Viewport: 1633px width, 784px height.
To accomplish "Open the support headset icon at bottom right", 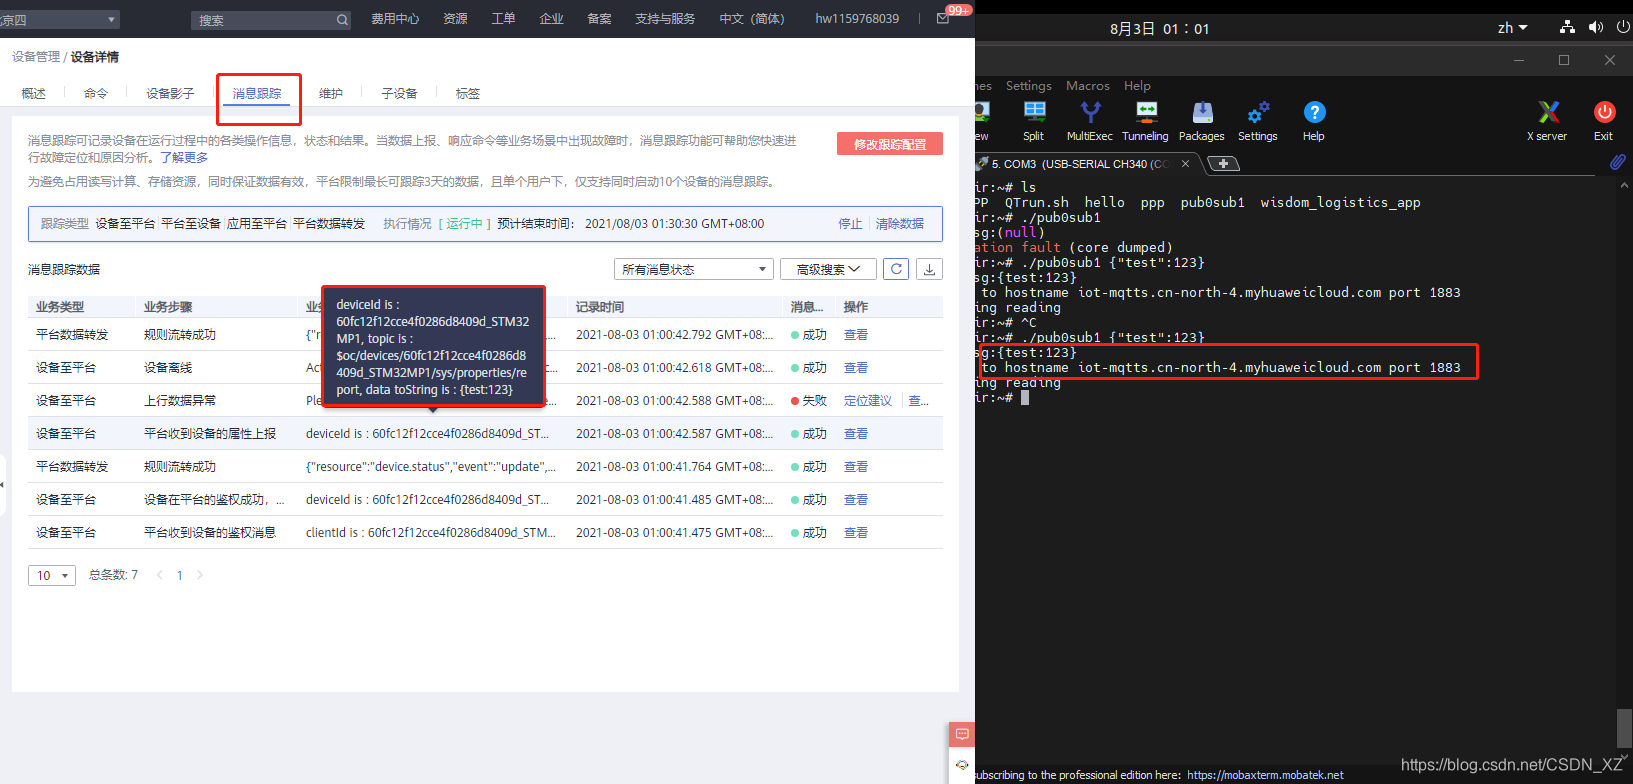I will click(962, 765).
